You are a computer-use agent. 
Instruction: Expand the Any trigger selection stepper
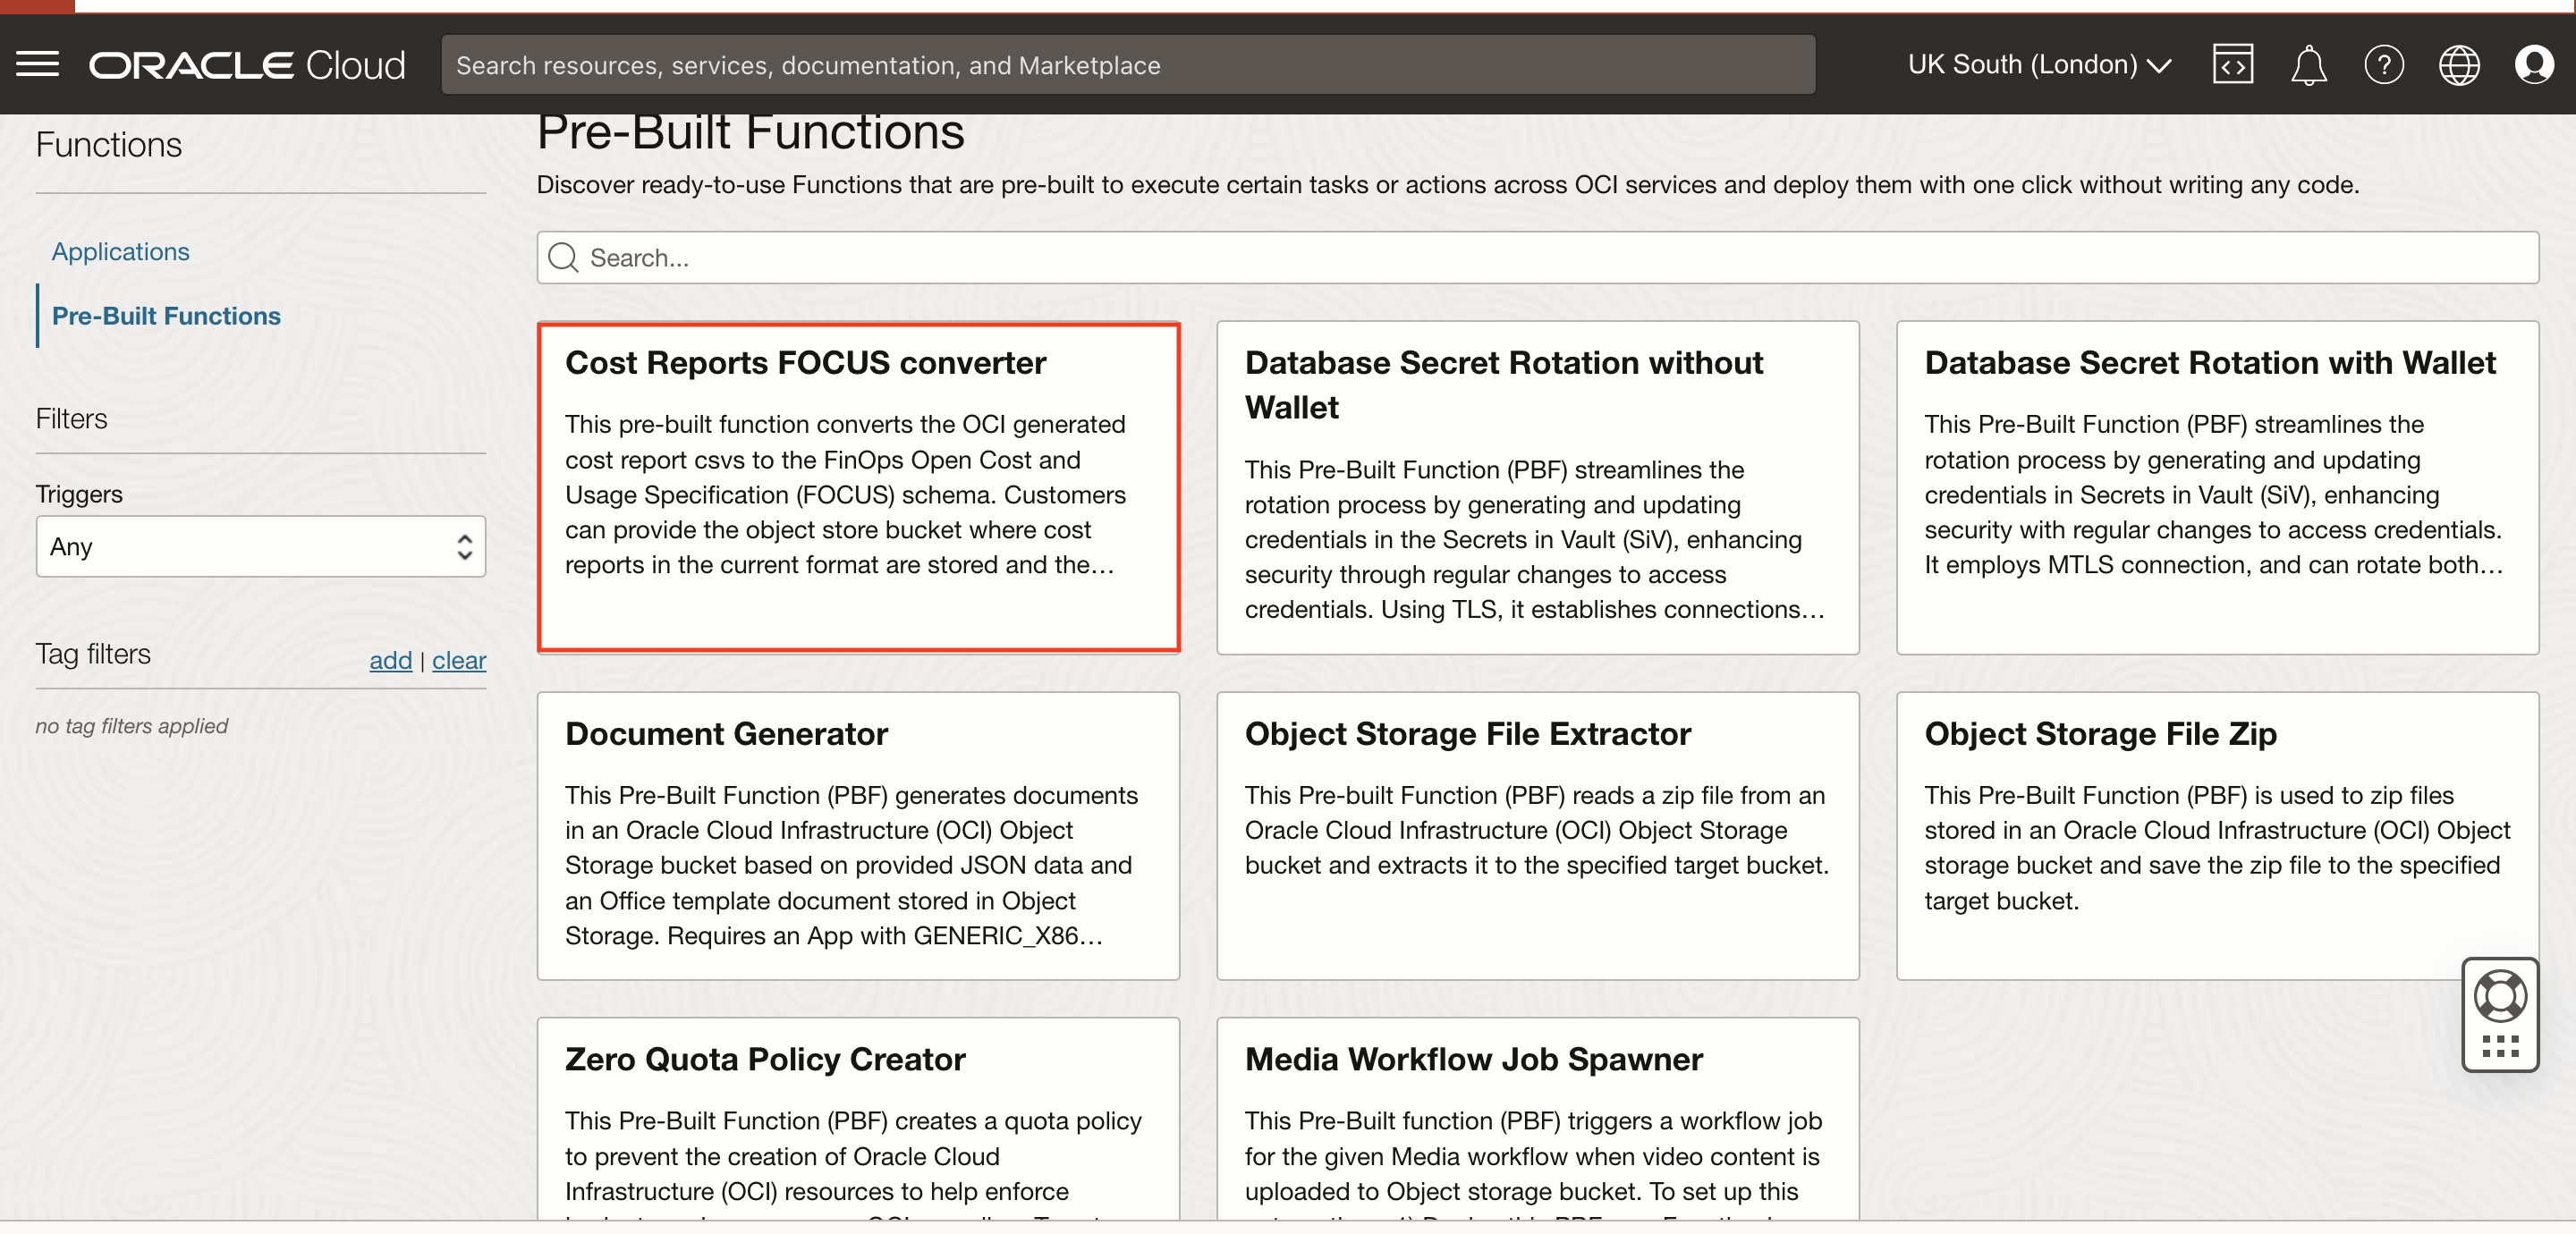464,546
